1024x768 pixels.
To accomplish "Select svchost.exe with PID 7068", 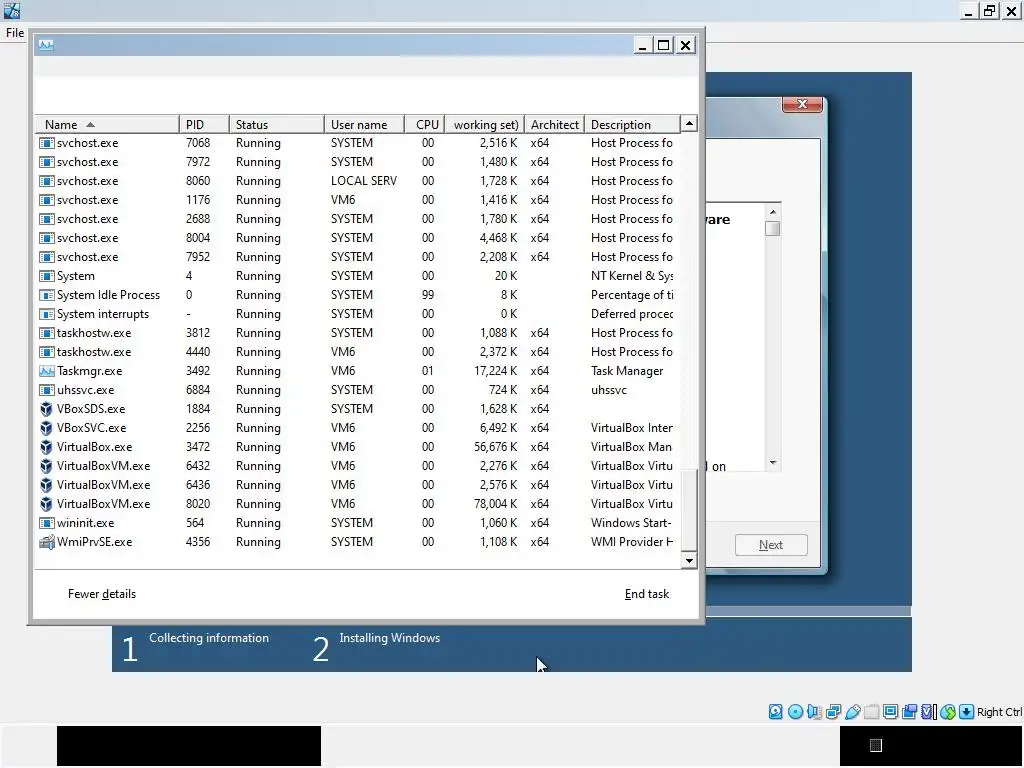I will [x=358, y=143].
